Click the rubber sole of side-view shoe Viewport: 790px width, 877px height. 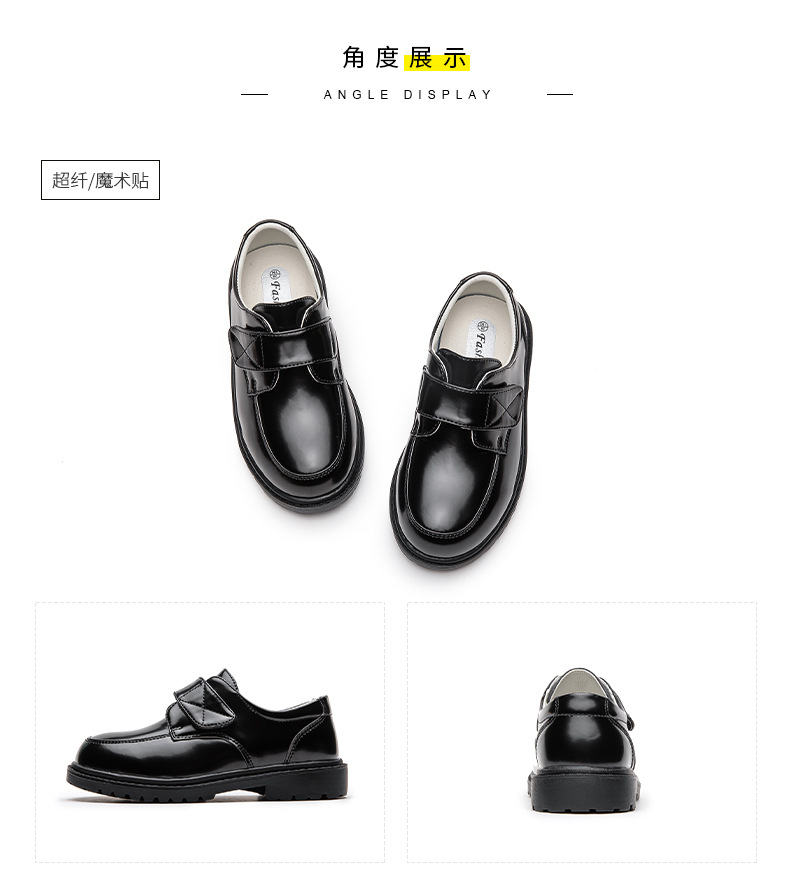pos(207,779)
